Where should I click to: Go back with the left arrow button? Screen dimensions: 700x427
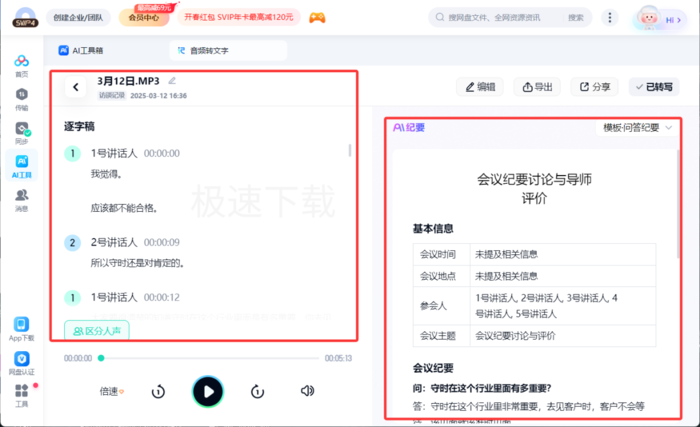pyautogui.click(x=75, y=87)
